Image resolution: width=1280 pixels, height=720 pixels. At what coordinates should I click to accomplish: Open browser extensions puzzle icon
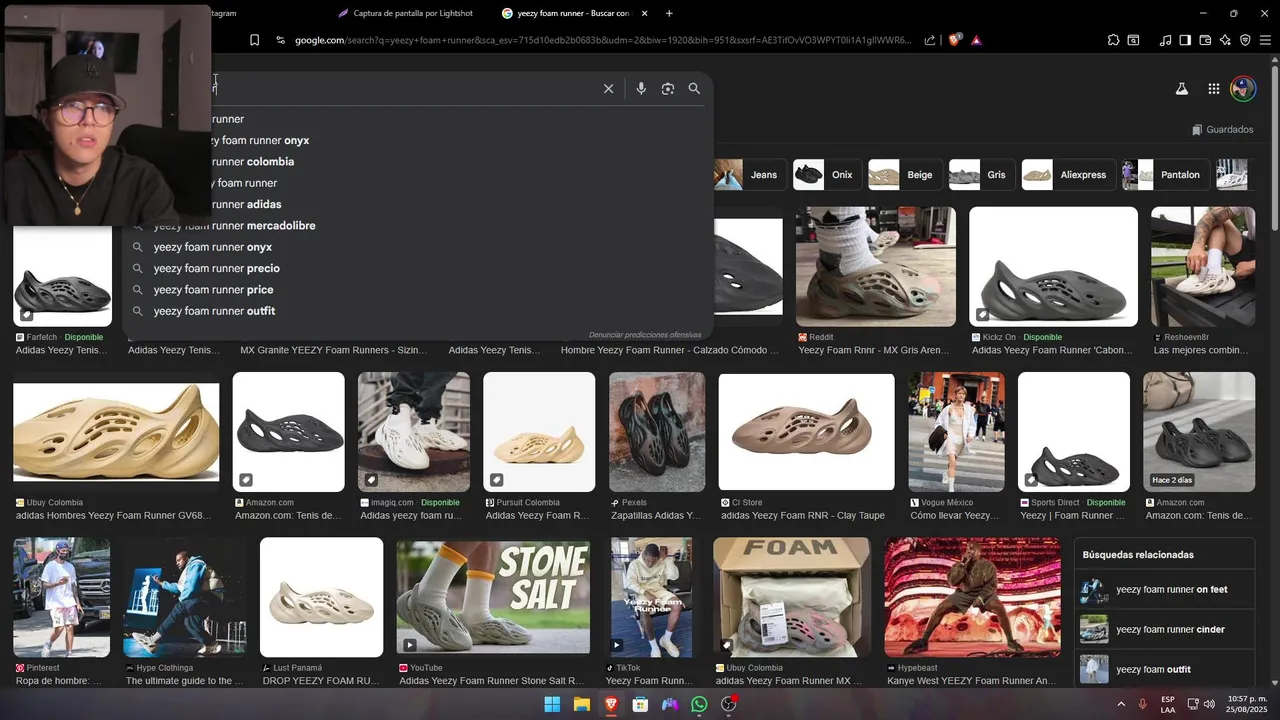[1113, 40]
